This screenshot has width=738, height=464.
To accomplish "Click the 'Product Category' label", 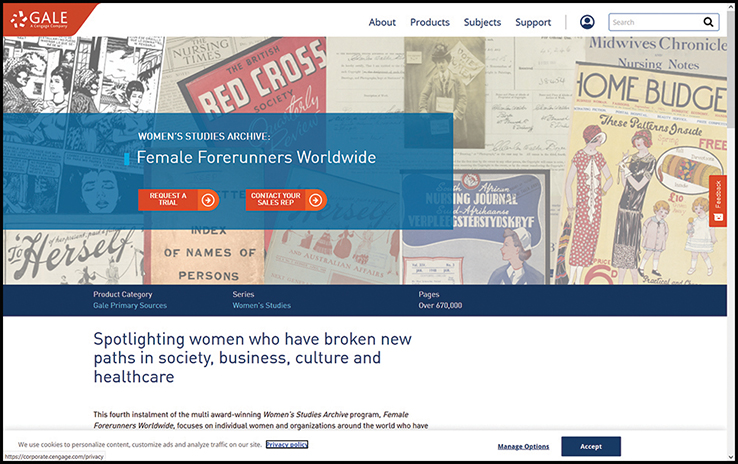I will [122, 294].
